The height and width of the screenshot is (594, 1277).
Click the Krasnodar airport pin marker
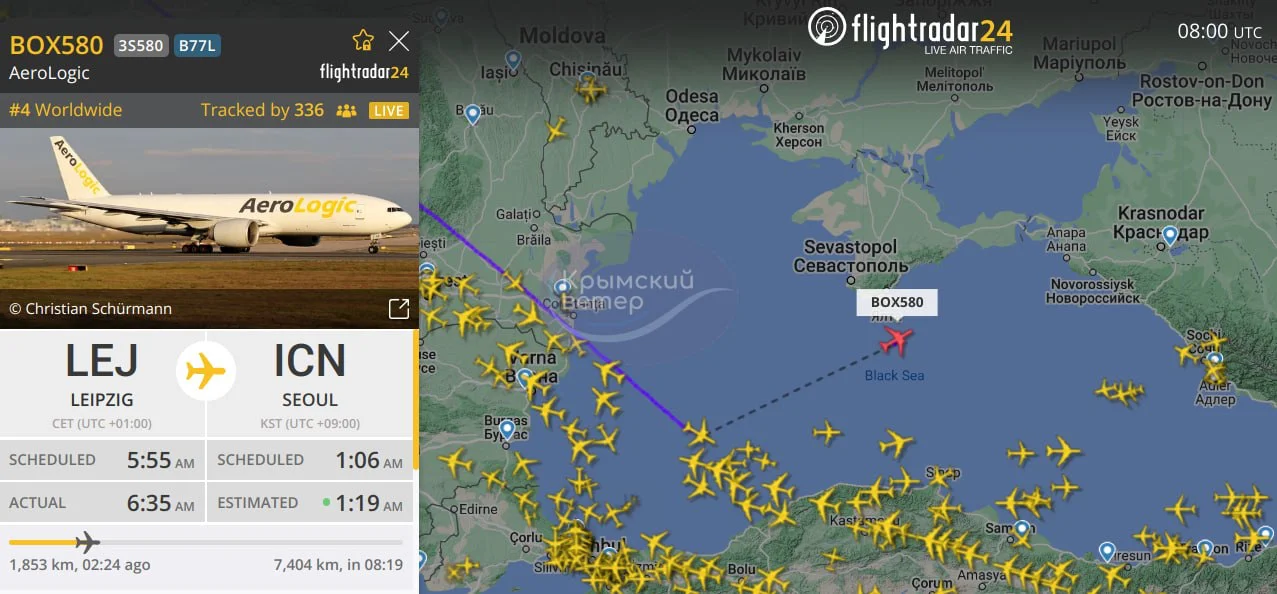[1169, 237]
